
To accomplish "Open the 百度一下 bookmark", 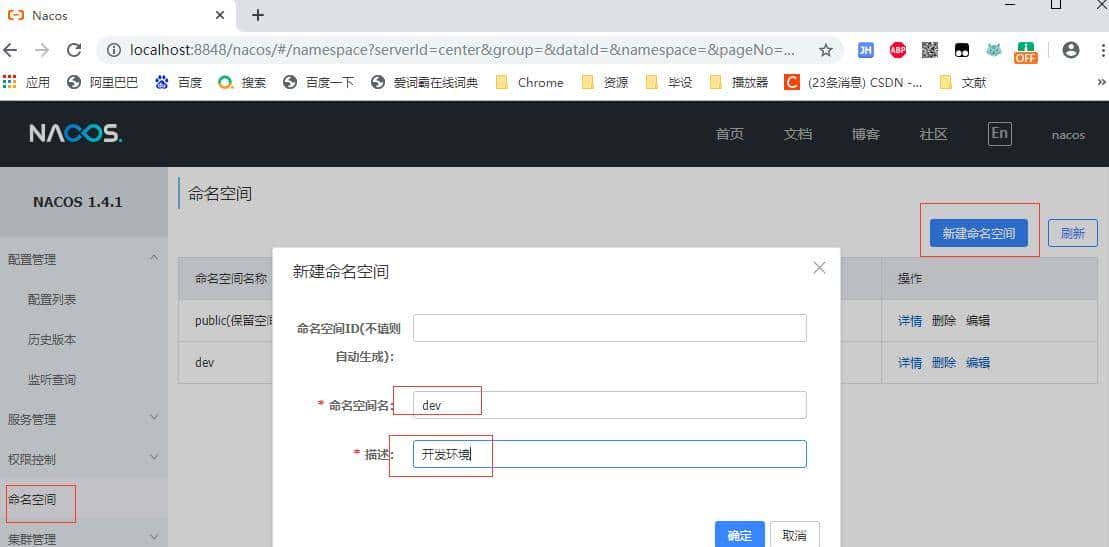I will coord(318,83).
